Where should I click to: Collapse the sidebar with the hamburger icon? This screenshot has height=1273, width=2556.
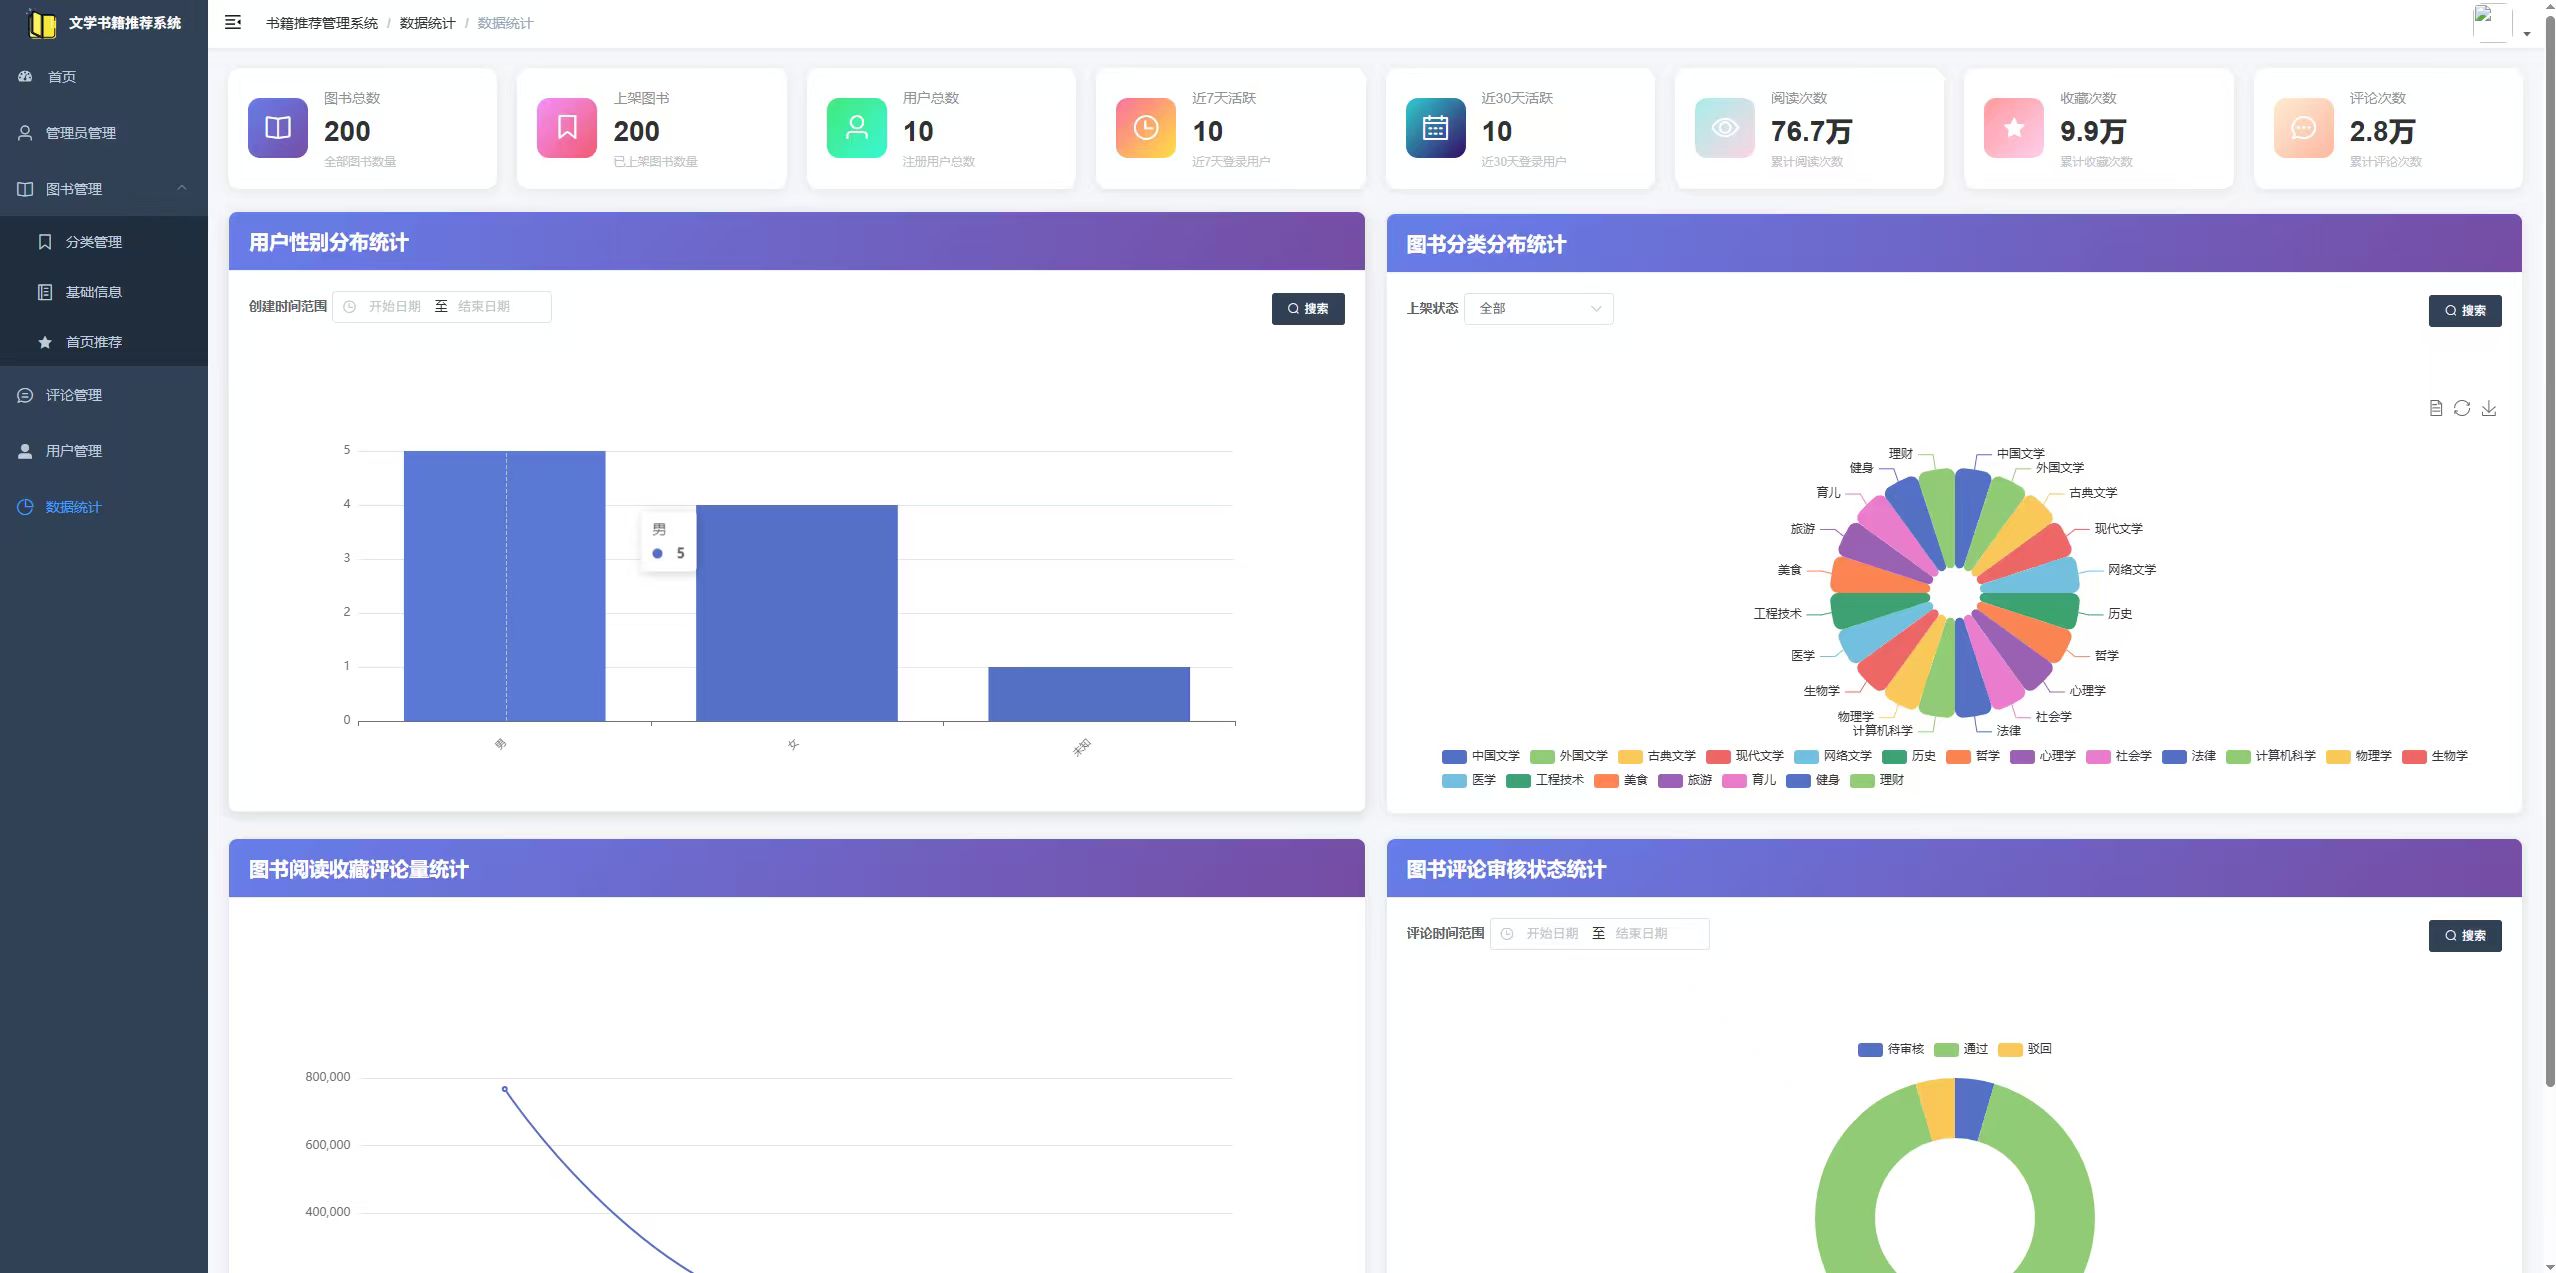(233, 22)
